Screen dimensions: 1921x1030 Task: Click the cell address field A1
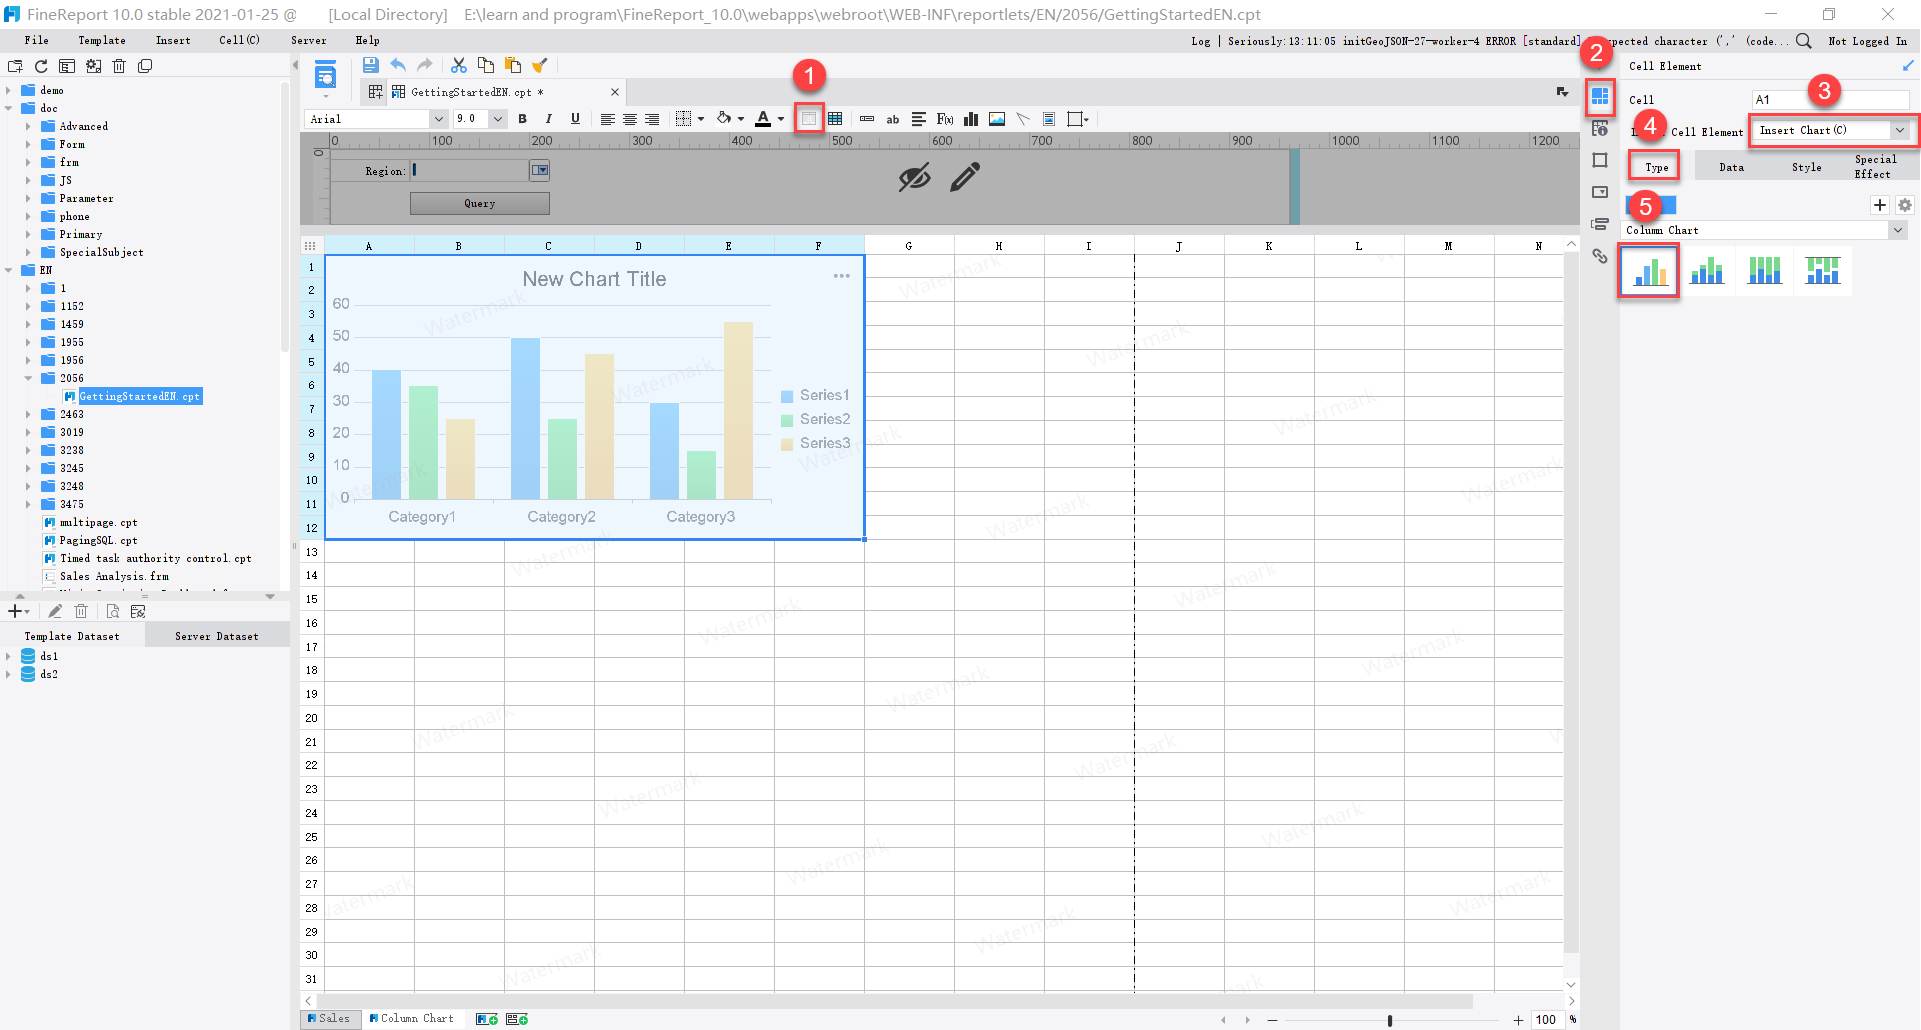click(1831, 99)
